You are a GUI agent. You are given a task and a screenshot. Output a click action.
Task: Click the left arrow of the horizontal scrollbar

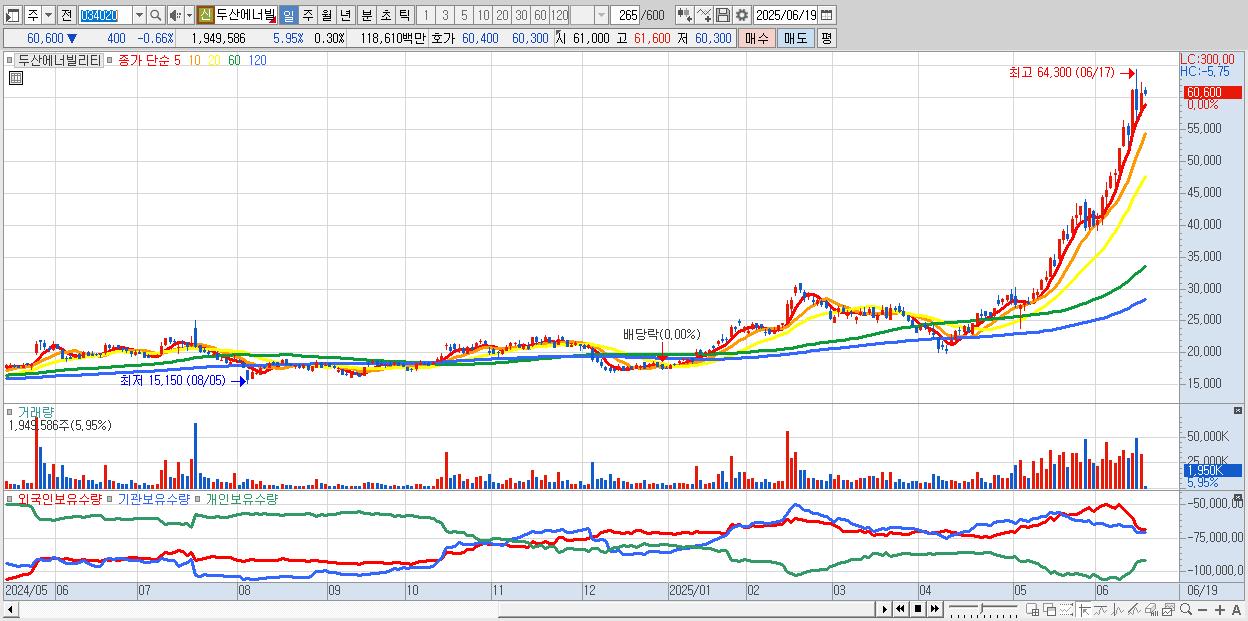tap(11, 609)
